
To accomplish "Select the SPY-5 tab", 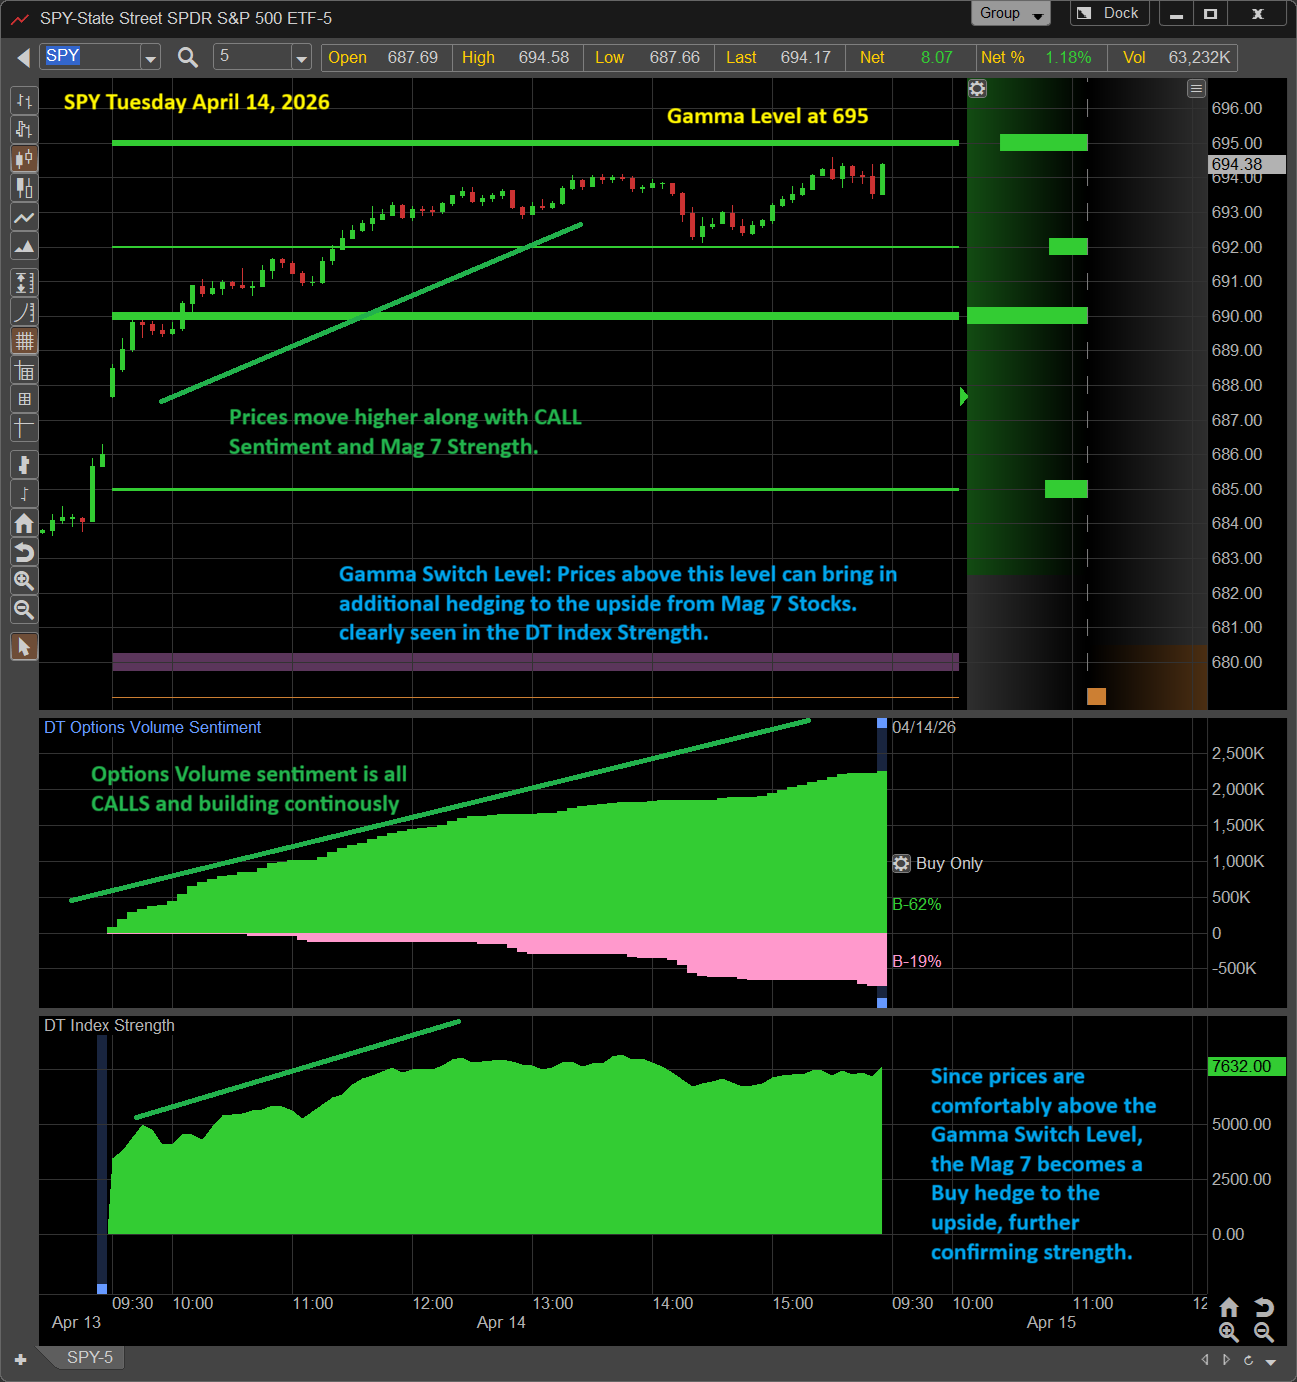I will click(89, 1357).
